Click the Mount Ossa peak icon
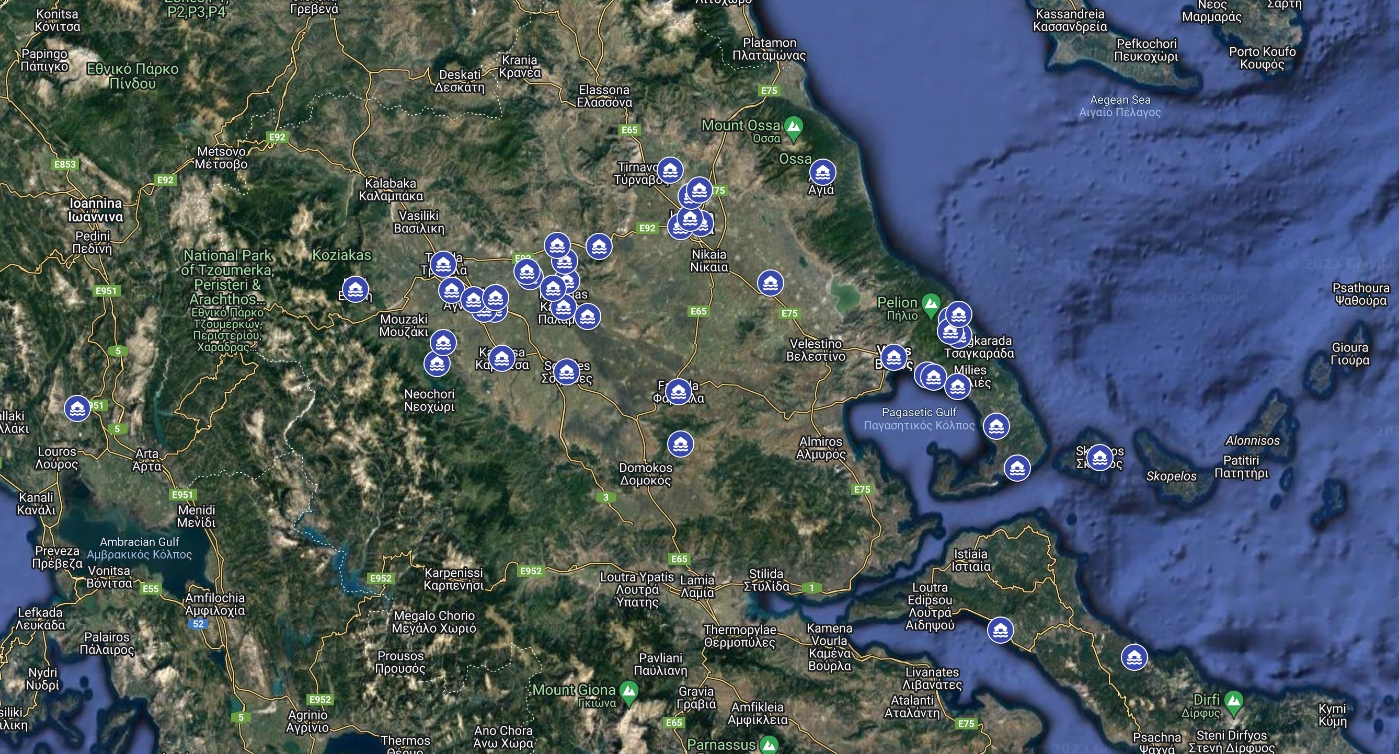 pos(792,126)
